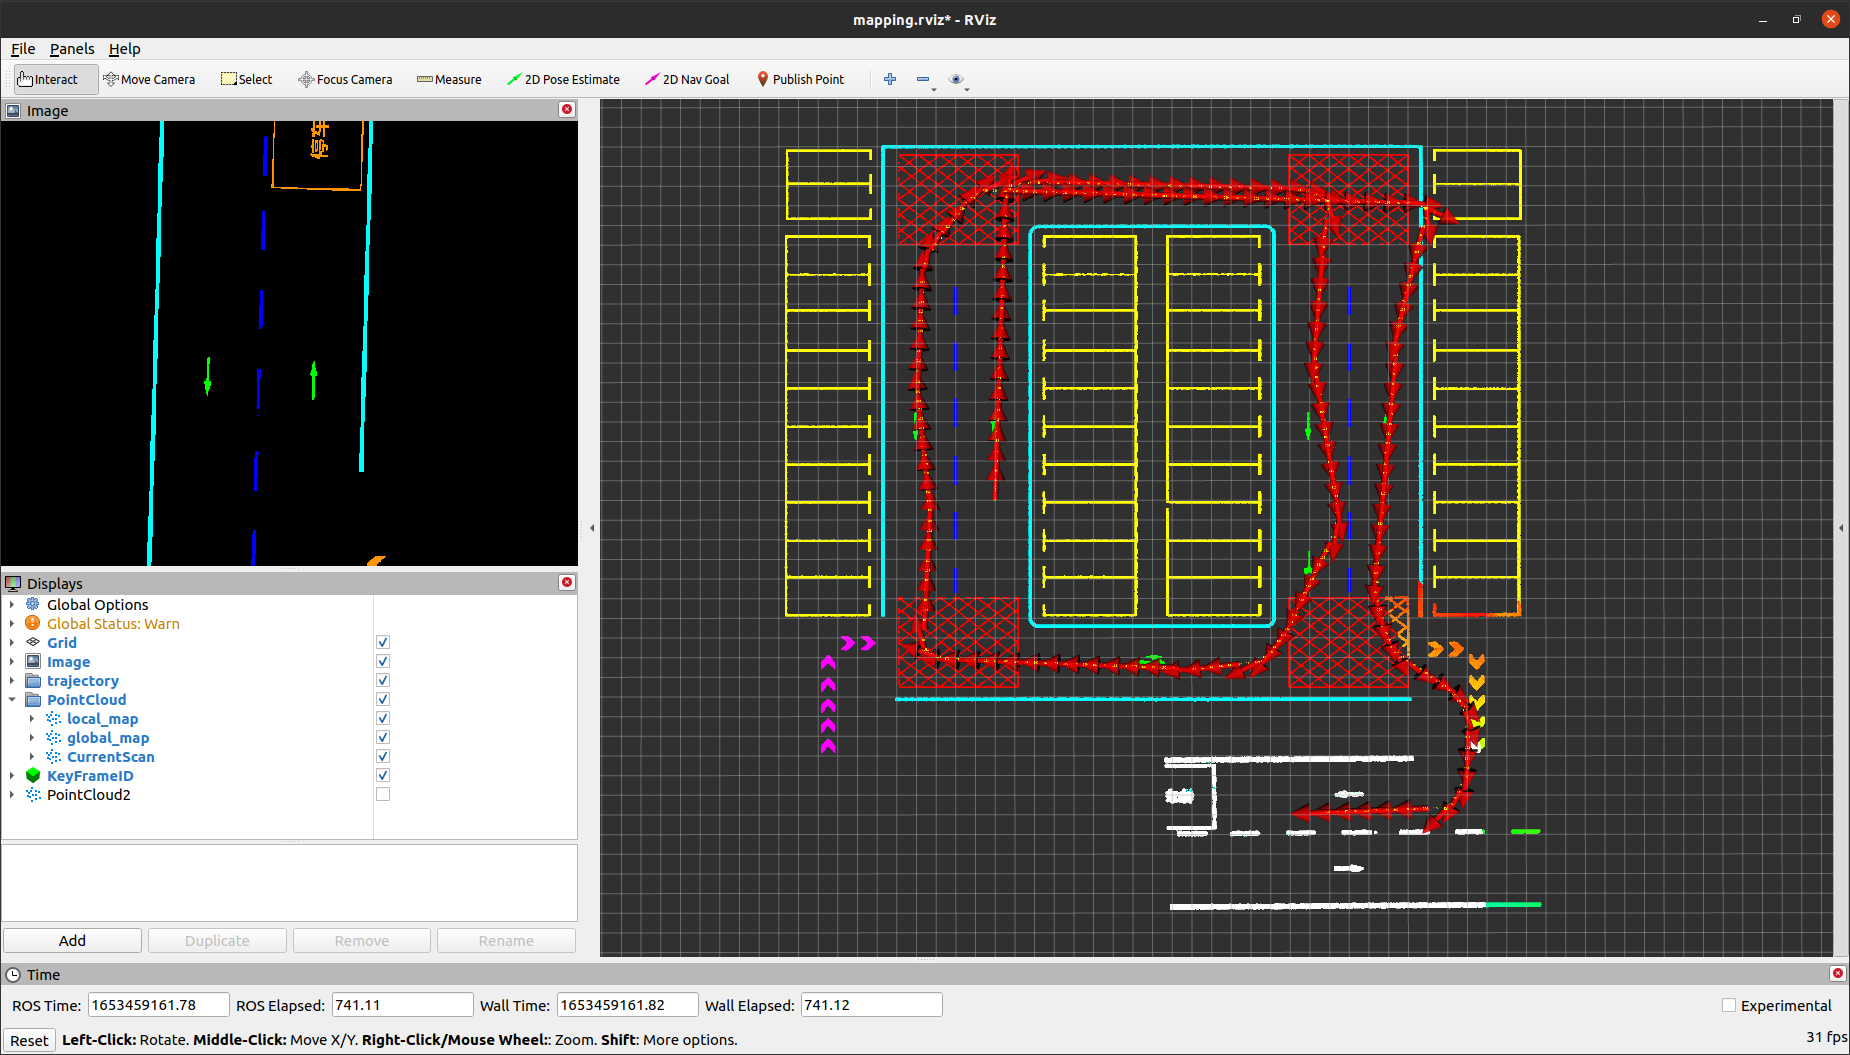Image resolution: width=1850 pixels, height=1055 pixels.
Task: Disable the global_map checkbox
Action: pyautogui.click(x=383, y=737)
